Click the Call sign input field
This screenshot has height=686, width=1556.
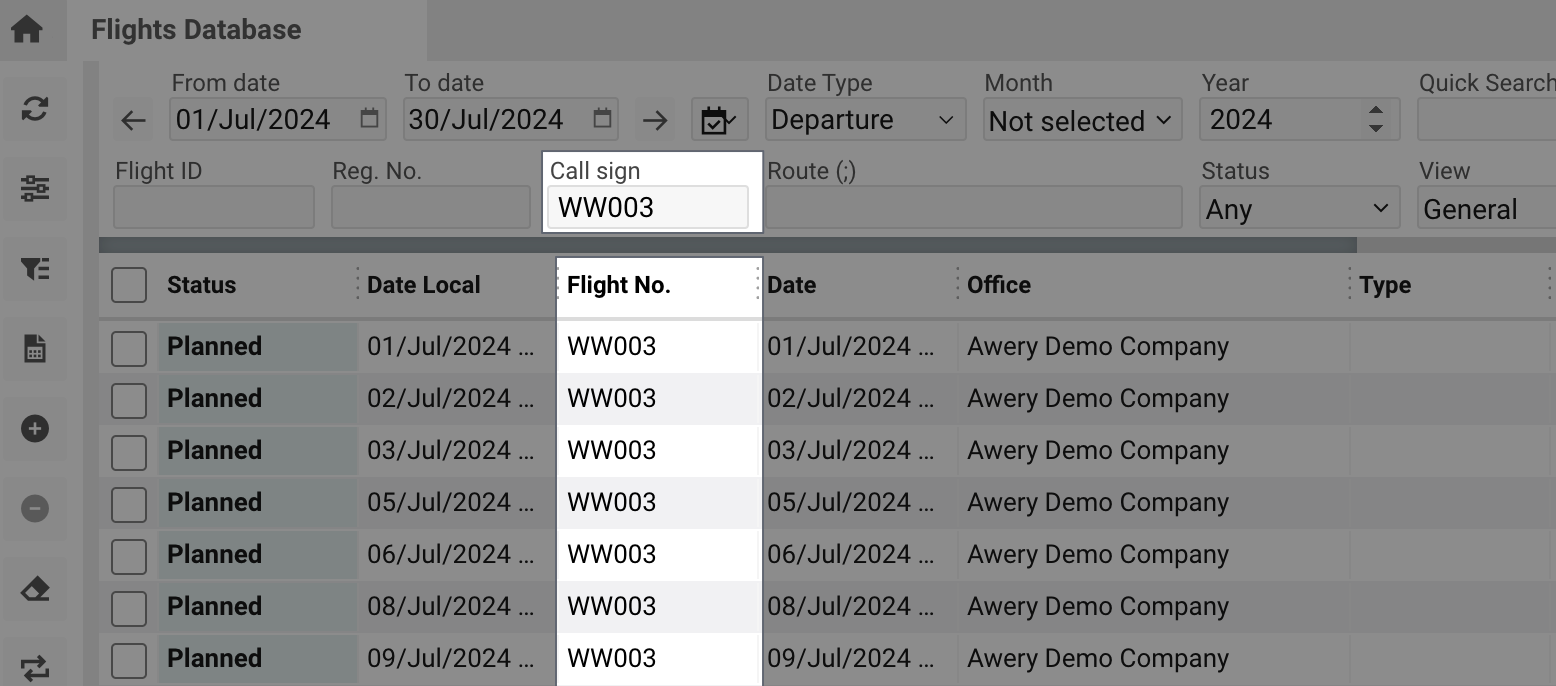647,207
